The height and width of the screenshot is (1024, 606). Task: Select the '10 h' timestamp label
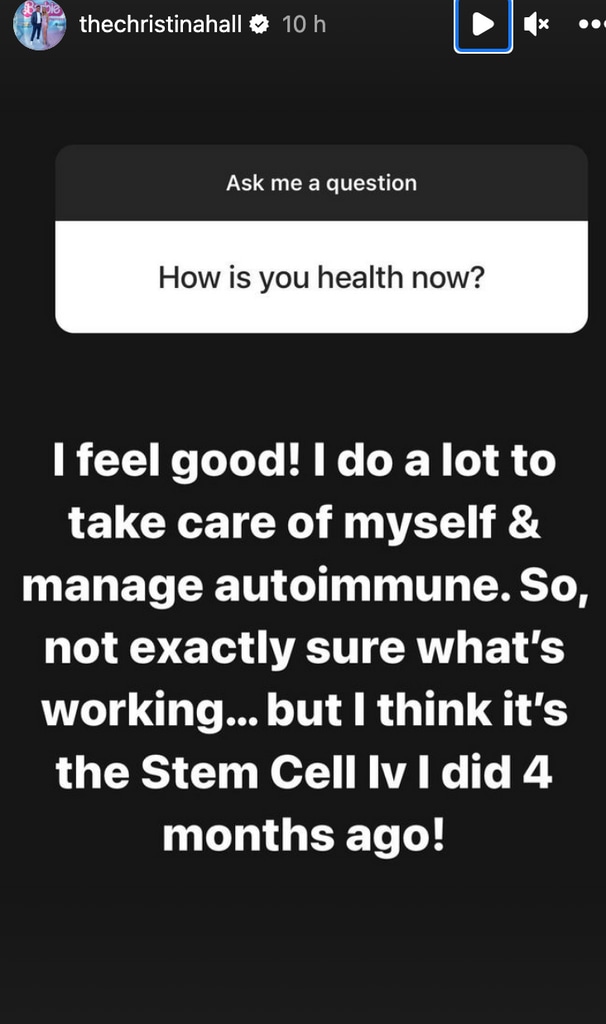tap(303, 24)
